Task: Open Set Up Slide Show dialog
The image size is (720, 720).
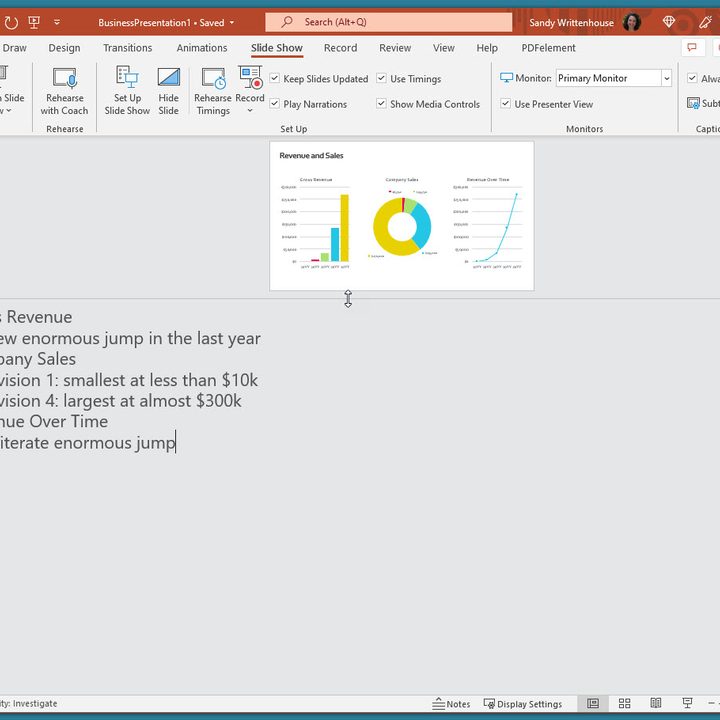Action: (127, 91)
